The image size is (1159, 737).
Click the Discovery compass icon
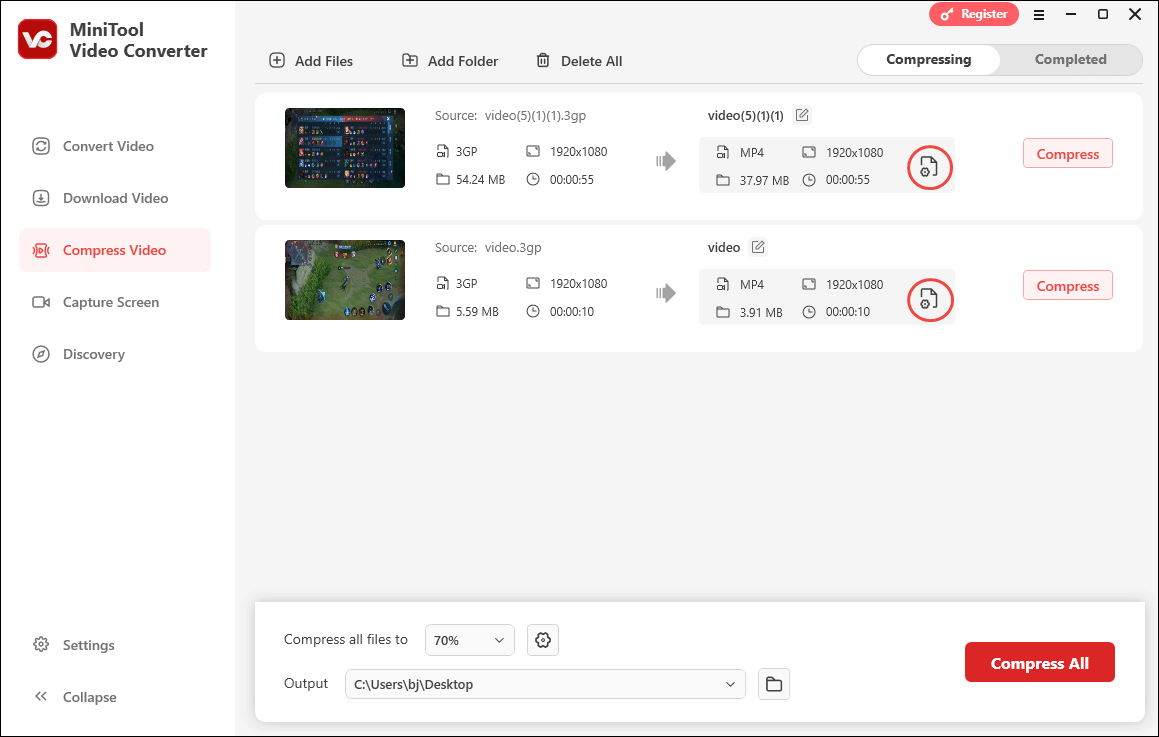41,354
